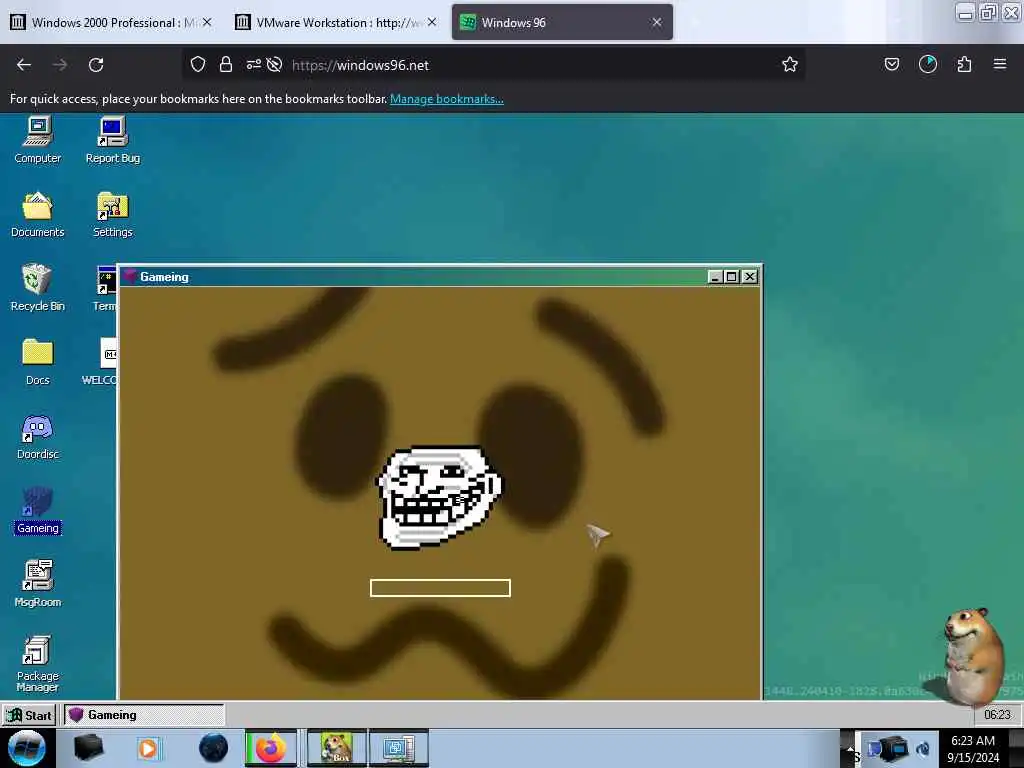The height and width of the screenshot is (768, 1024).
Task: Click the round profile icon in toolbar
Action: click(x=928, y=65)
